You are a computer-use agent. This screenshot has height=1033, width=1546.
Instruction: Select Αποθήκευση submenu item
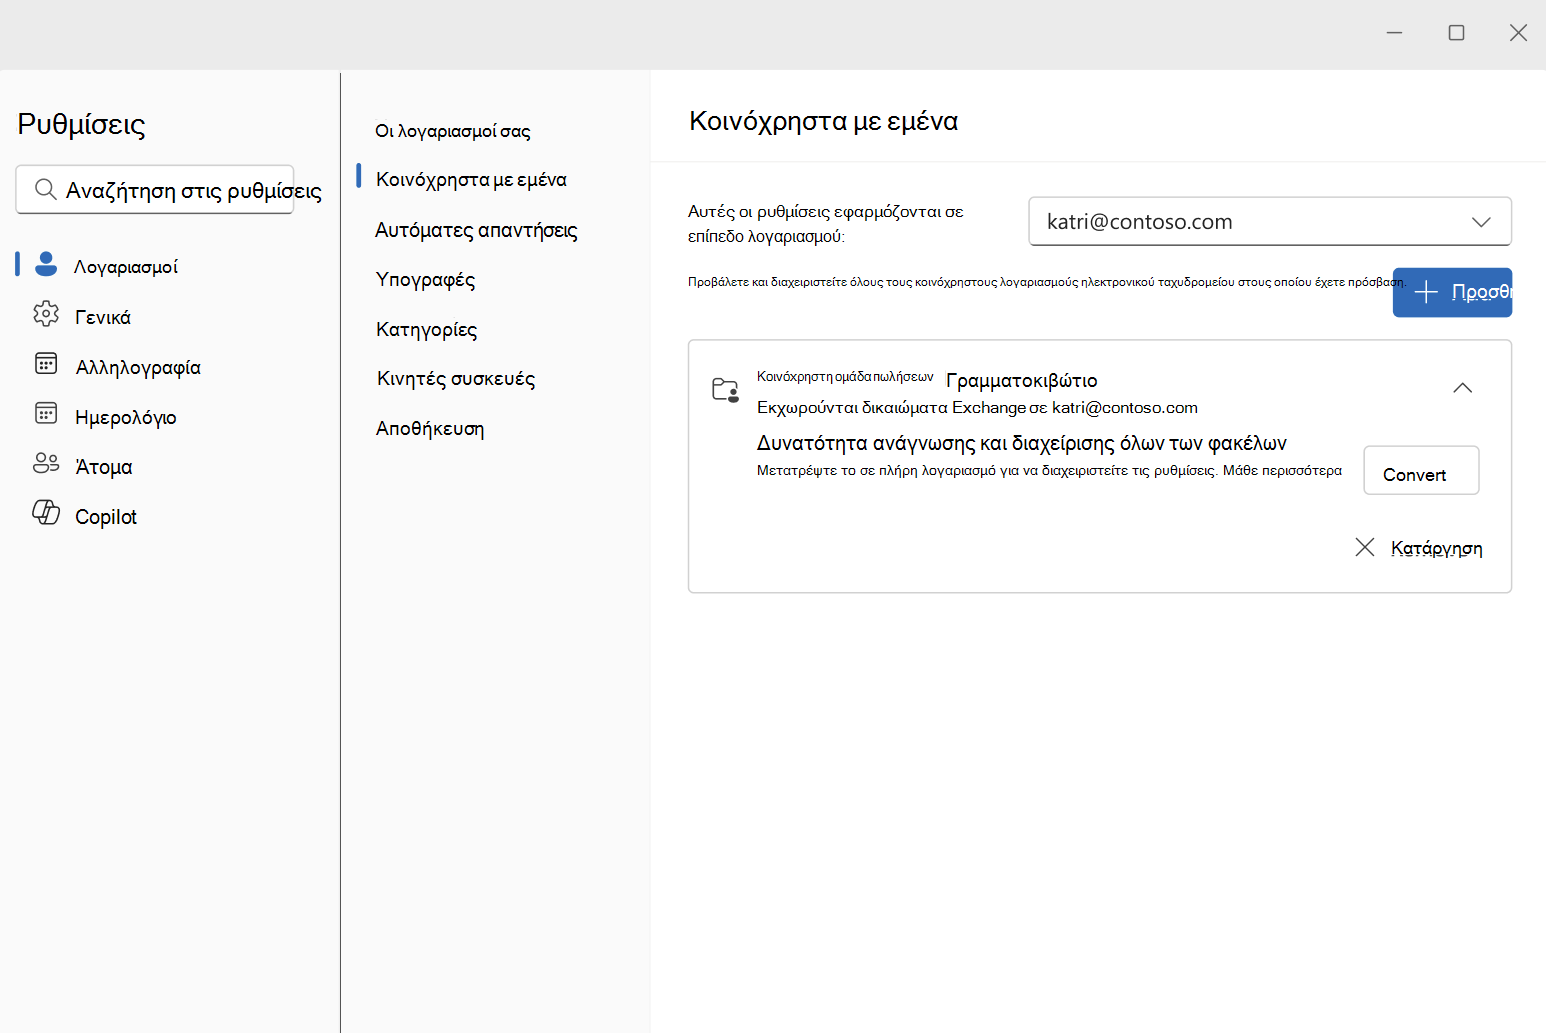[430, 428]
